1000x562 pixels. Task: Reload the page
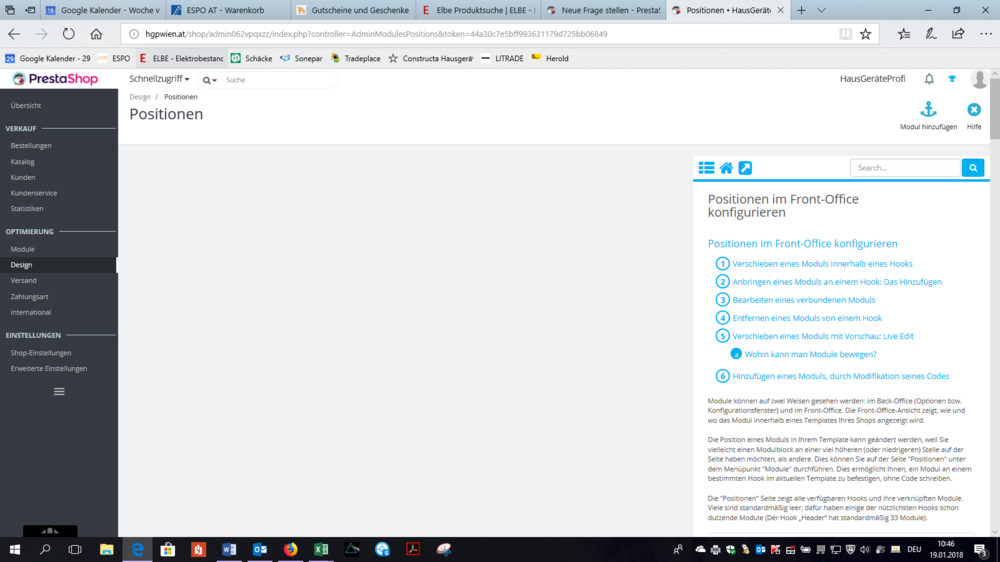click(68, 34)
